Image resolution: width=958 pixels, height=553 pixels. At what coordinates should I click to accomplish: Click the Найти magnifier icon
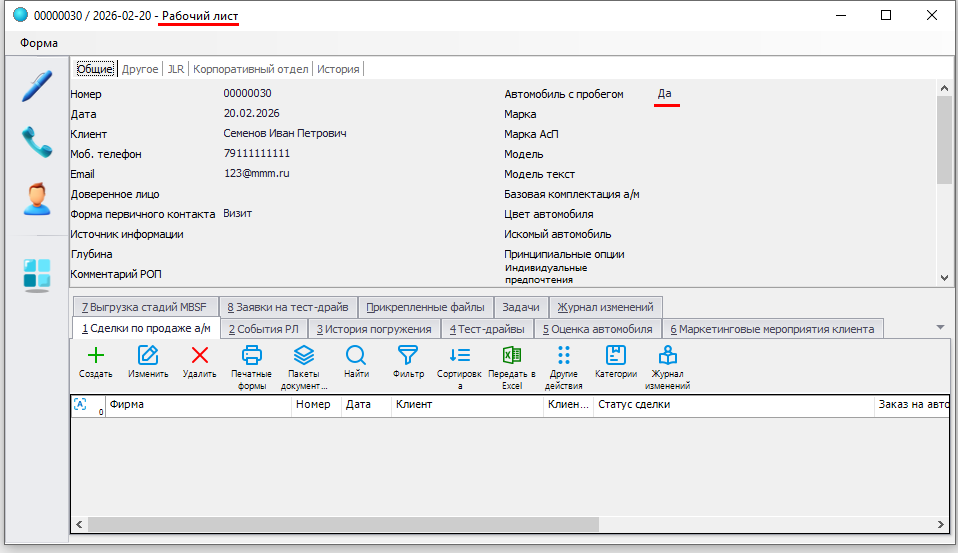click(356, 356)
